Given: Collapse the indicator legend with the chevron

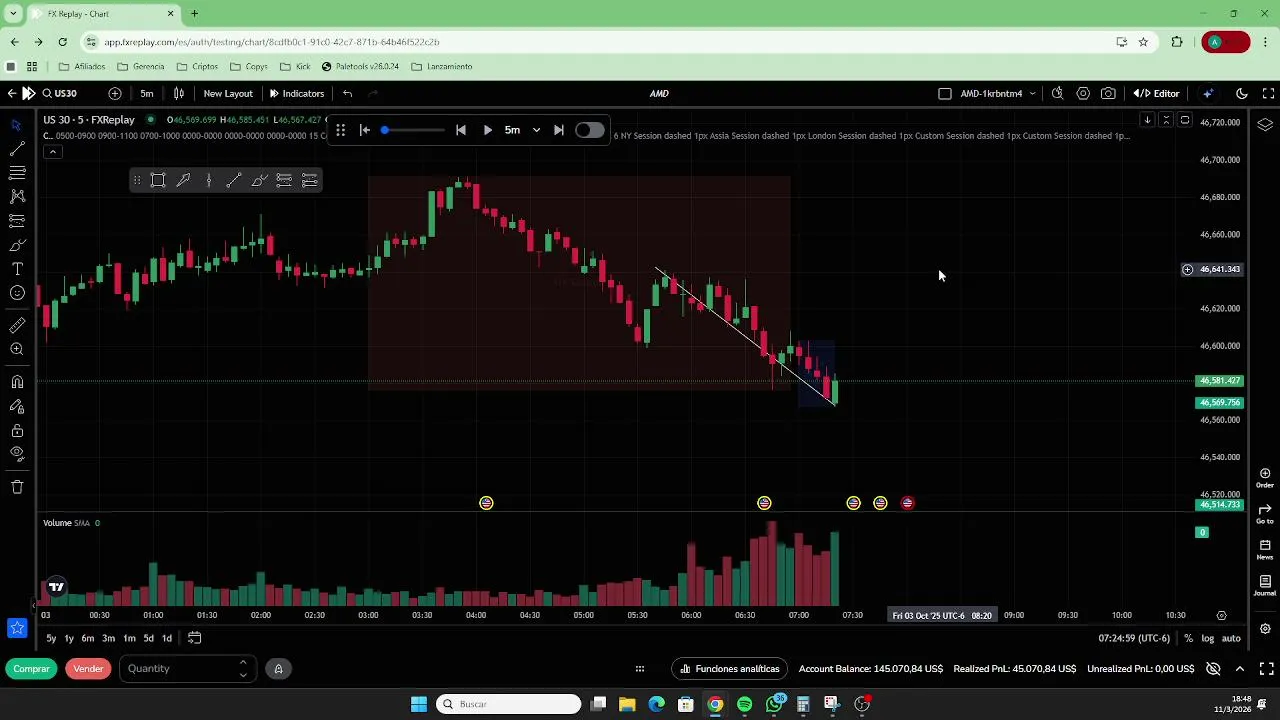Looking at the screenshot, I should 53,152.
